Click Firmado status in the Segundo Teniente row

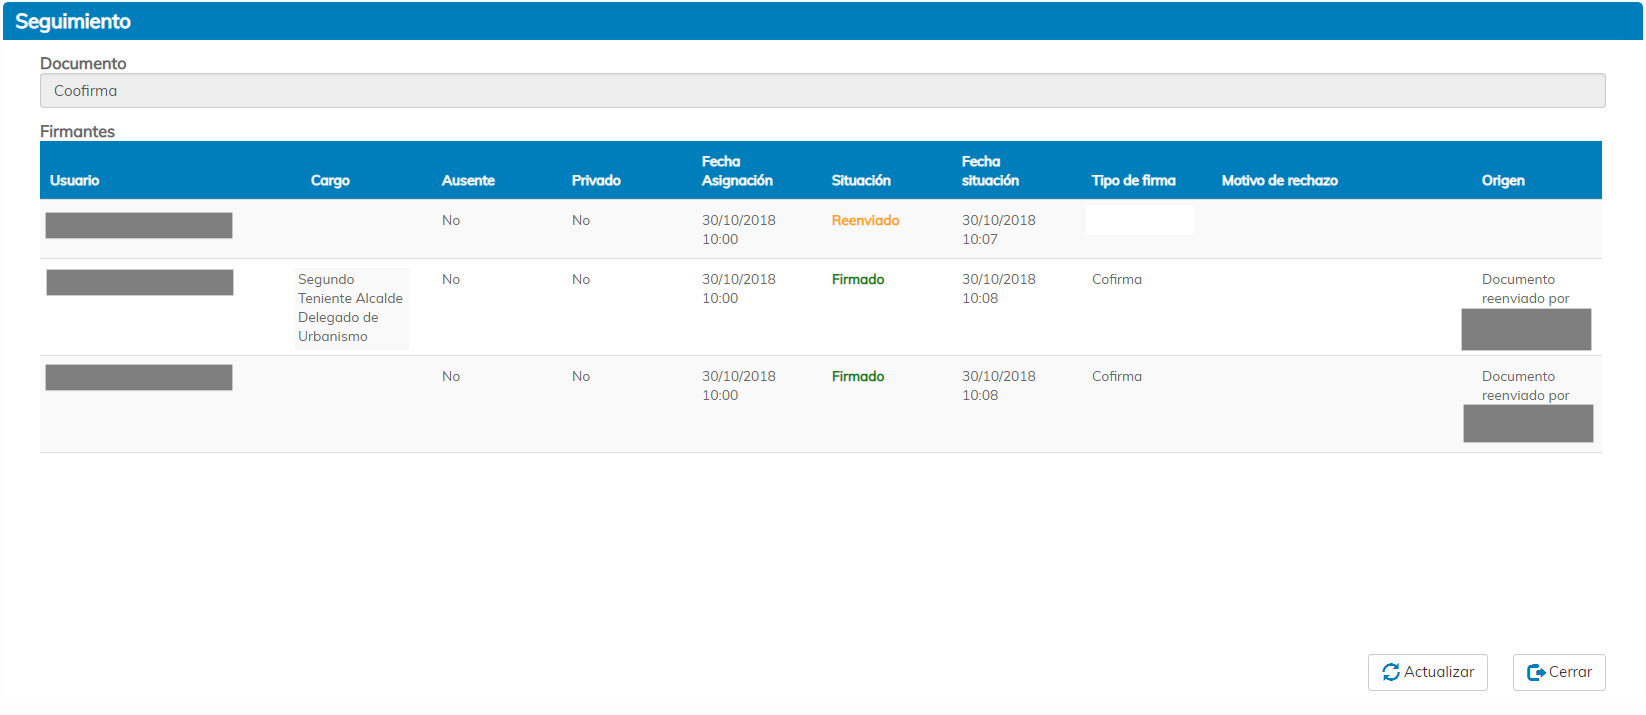click(858, 279)
